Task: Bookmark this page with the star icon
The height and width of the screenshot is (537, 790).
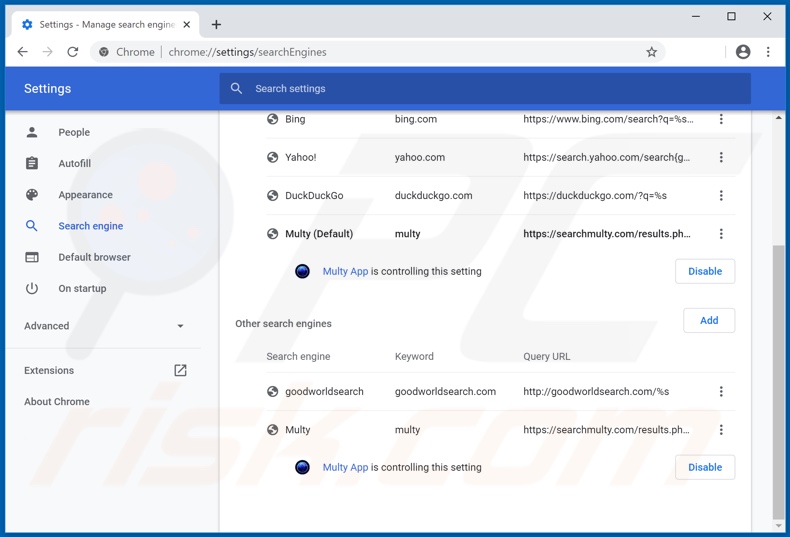Action: click(x=651, y=52)
